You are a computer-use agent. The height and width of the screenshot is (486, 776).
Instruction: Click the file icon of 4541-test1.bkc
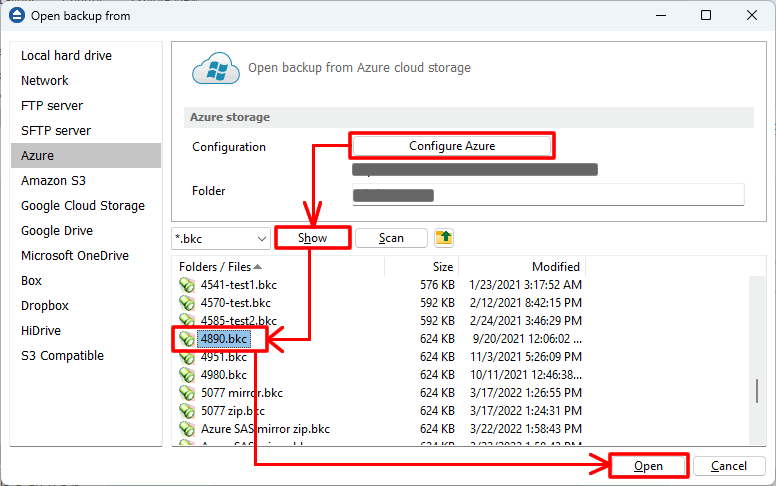(187, 285)
